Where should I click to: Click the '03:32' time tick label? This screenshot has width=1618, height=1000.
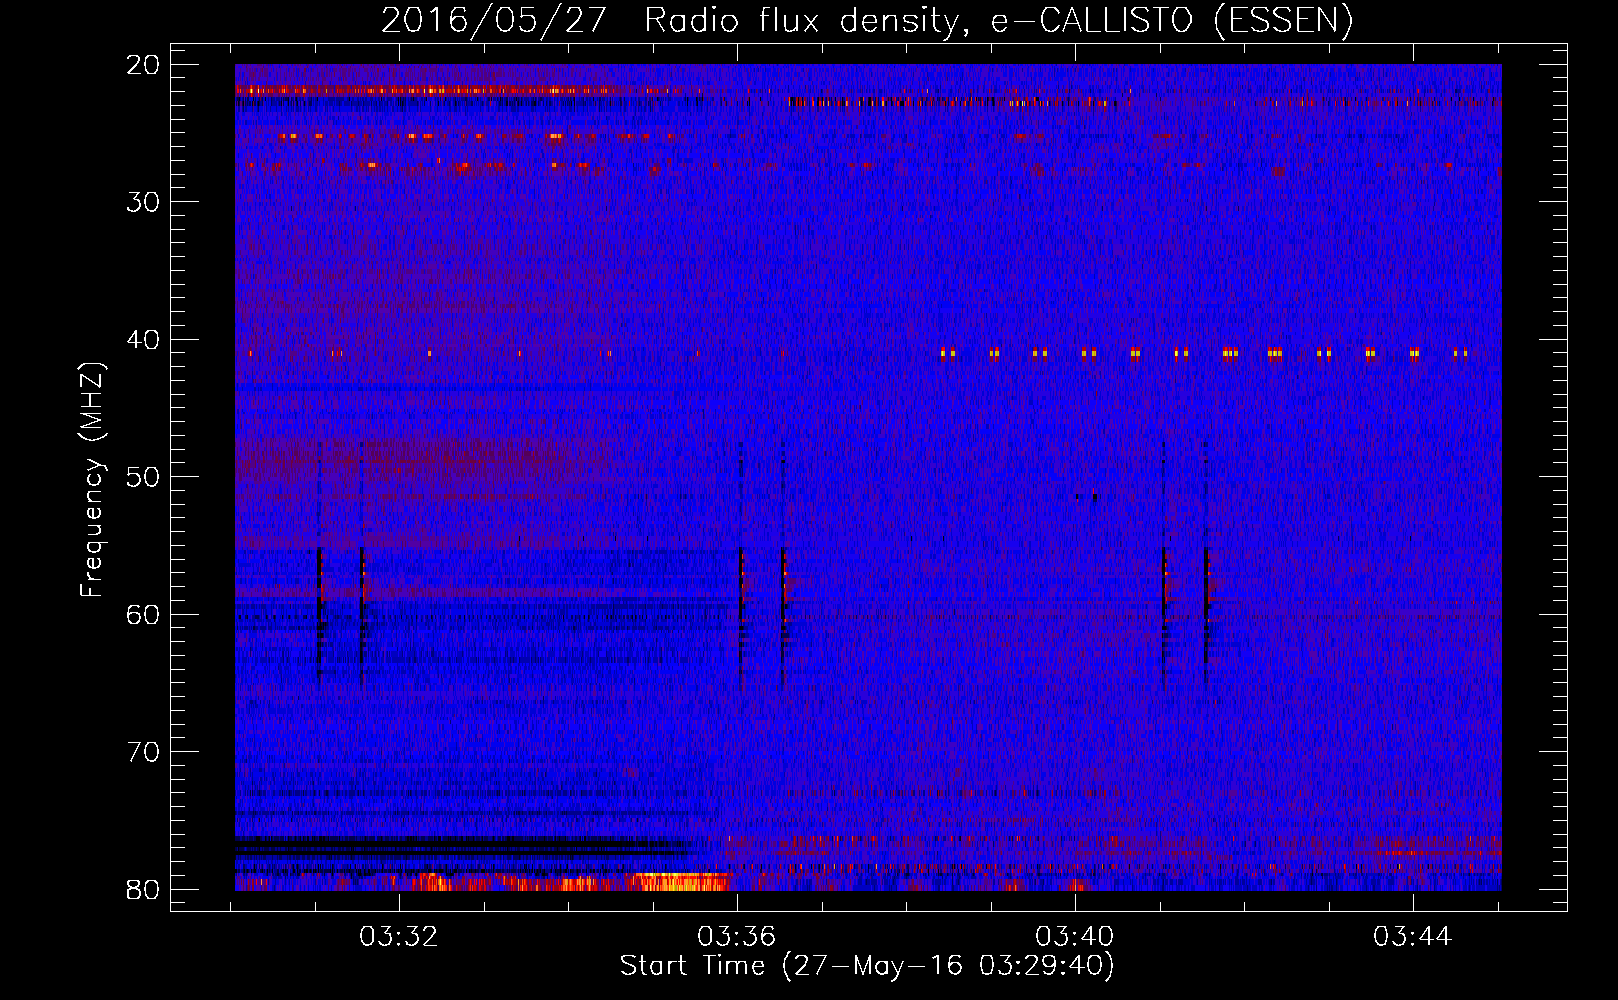399,937
